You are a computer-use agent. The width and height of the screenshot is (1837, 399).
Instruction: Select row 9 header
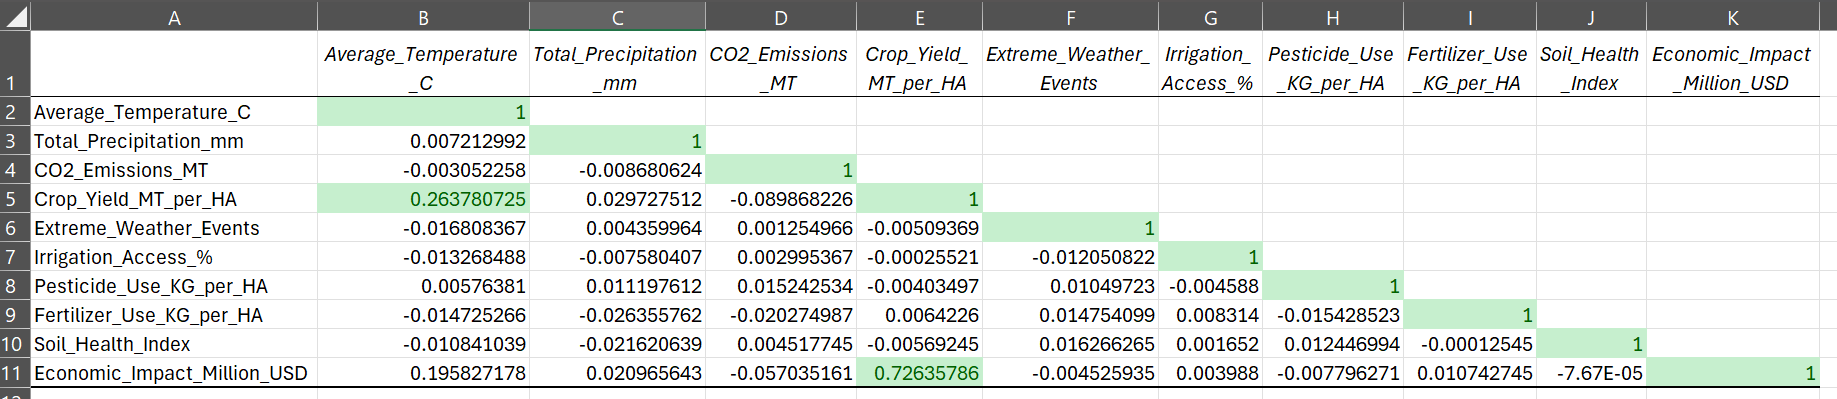click(15, 315)
